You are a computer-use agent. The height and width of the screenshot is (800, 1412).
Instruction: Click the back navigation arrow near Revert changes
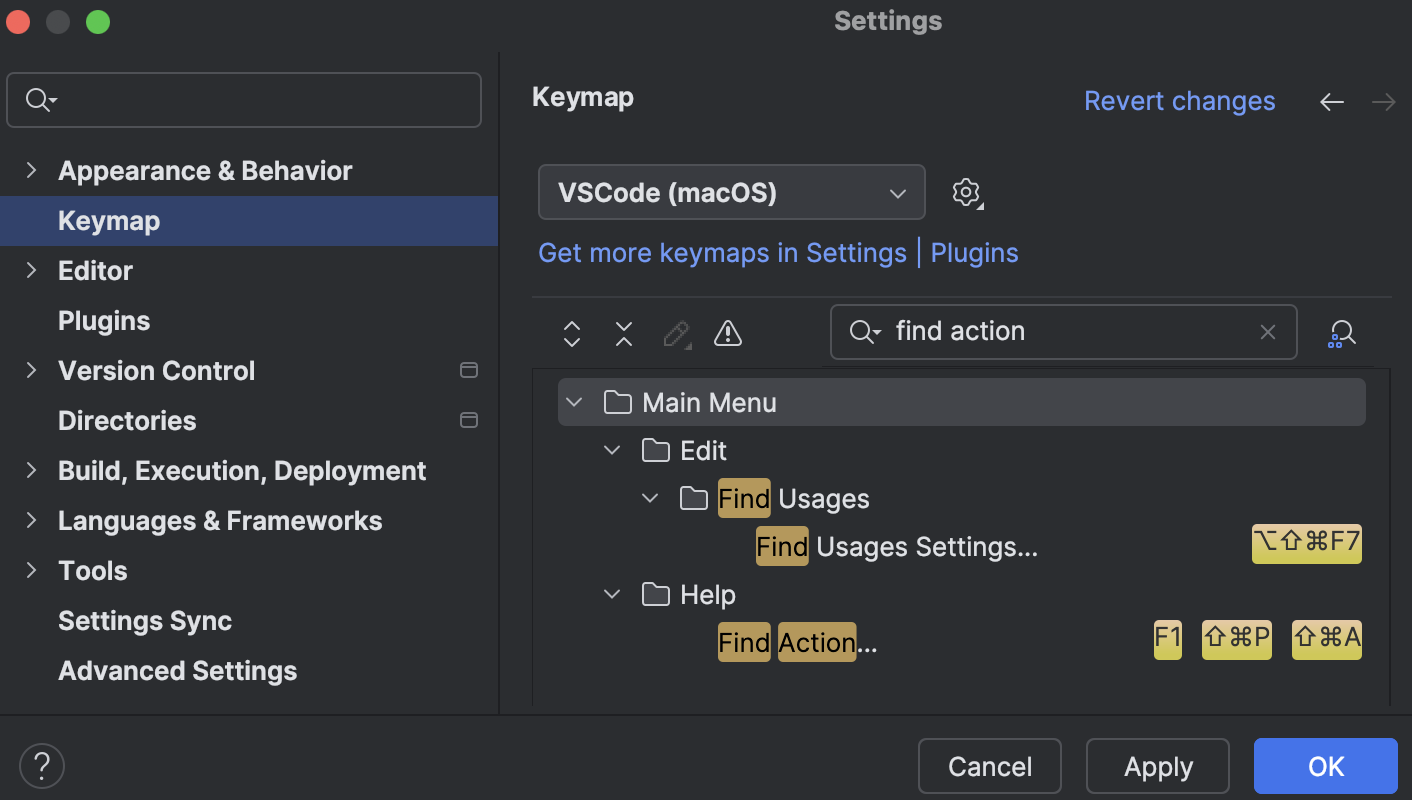click(1331, 101)
